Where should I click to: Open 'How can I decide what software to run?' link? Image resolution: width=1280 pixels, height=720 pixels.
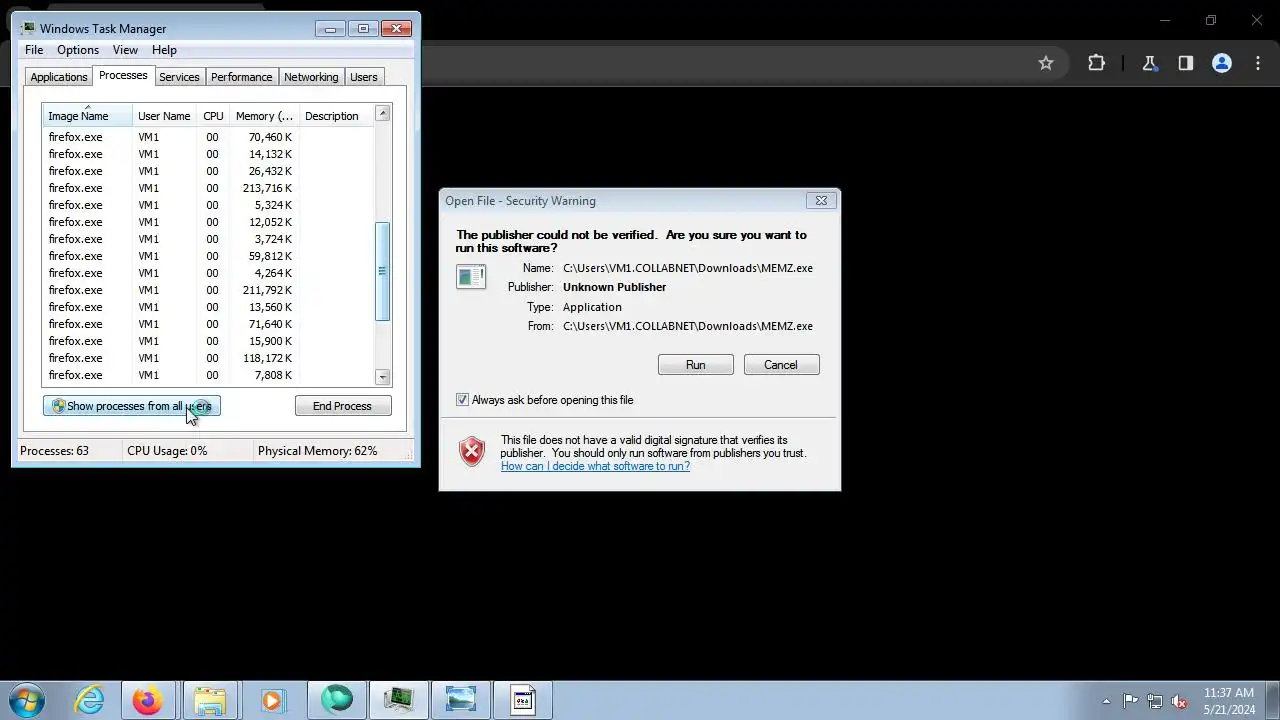tap(595, 466)
